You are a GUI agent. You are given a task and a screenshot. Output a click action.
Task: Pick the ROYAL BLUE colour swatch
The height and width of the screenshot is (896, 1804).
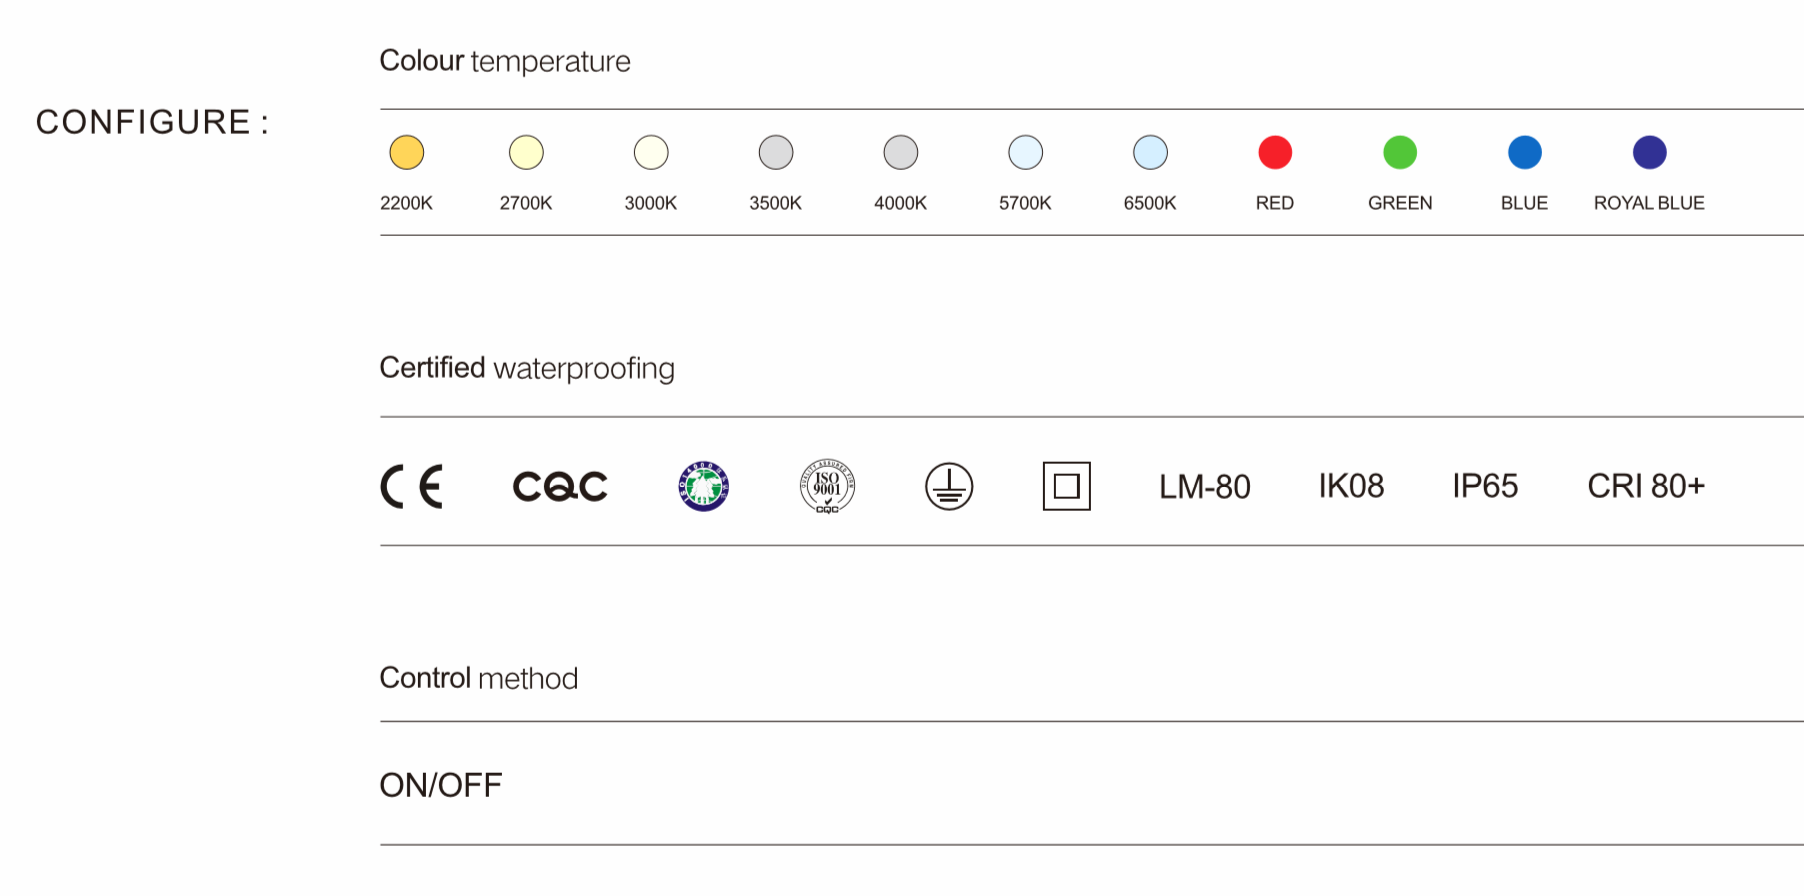point(1650,153)
